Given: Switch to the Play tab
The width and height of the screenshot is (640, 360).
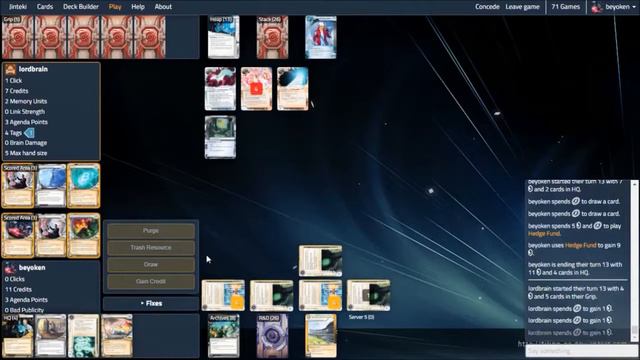Looking at the screenshot, I should (x=115, y=7).
